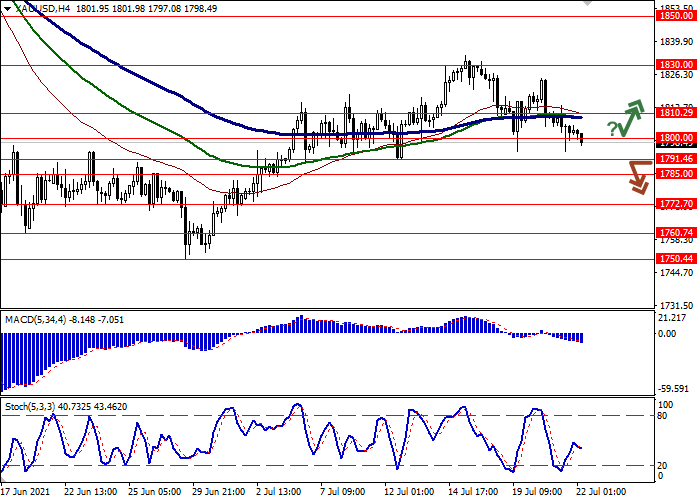Click the 29 Jun 21:00 time label
Viewport: 700px width, 500px height.
pyautogui.click(x=219, y=492)
